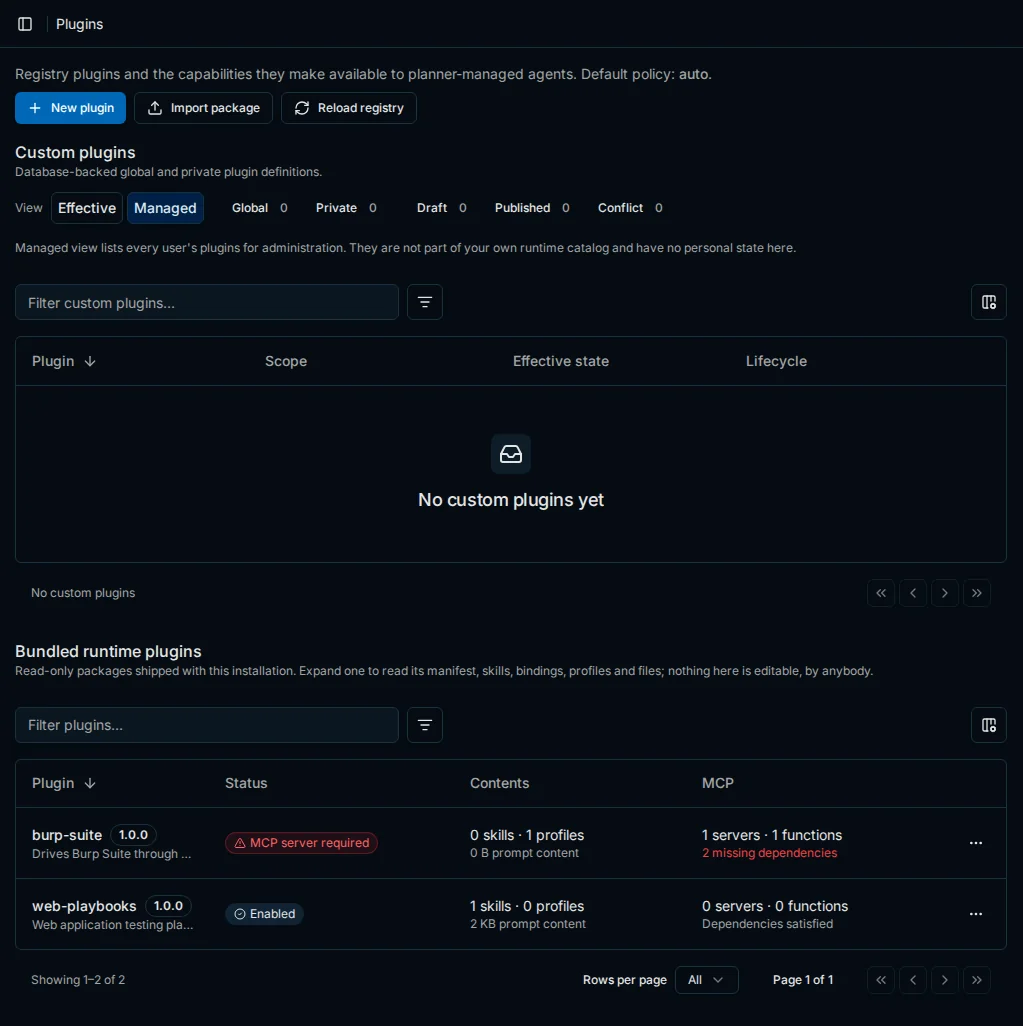Select the Private count filter
This screenshot has width=1023, height=1026.
[x=346, y=208]
